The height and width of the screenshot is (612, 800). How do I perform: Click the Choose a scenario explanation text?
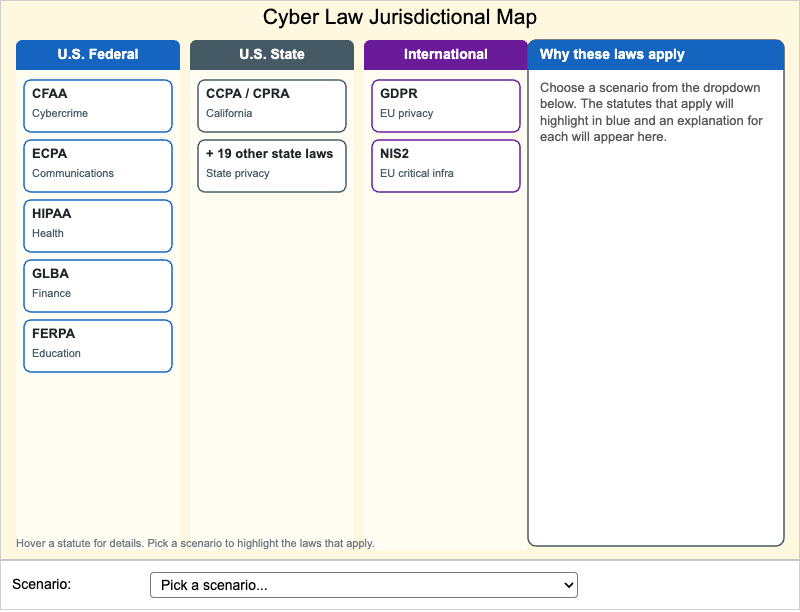tap(652, 112)
